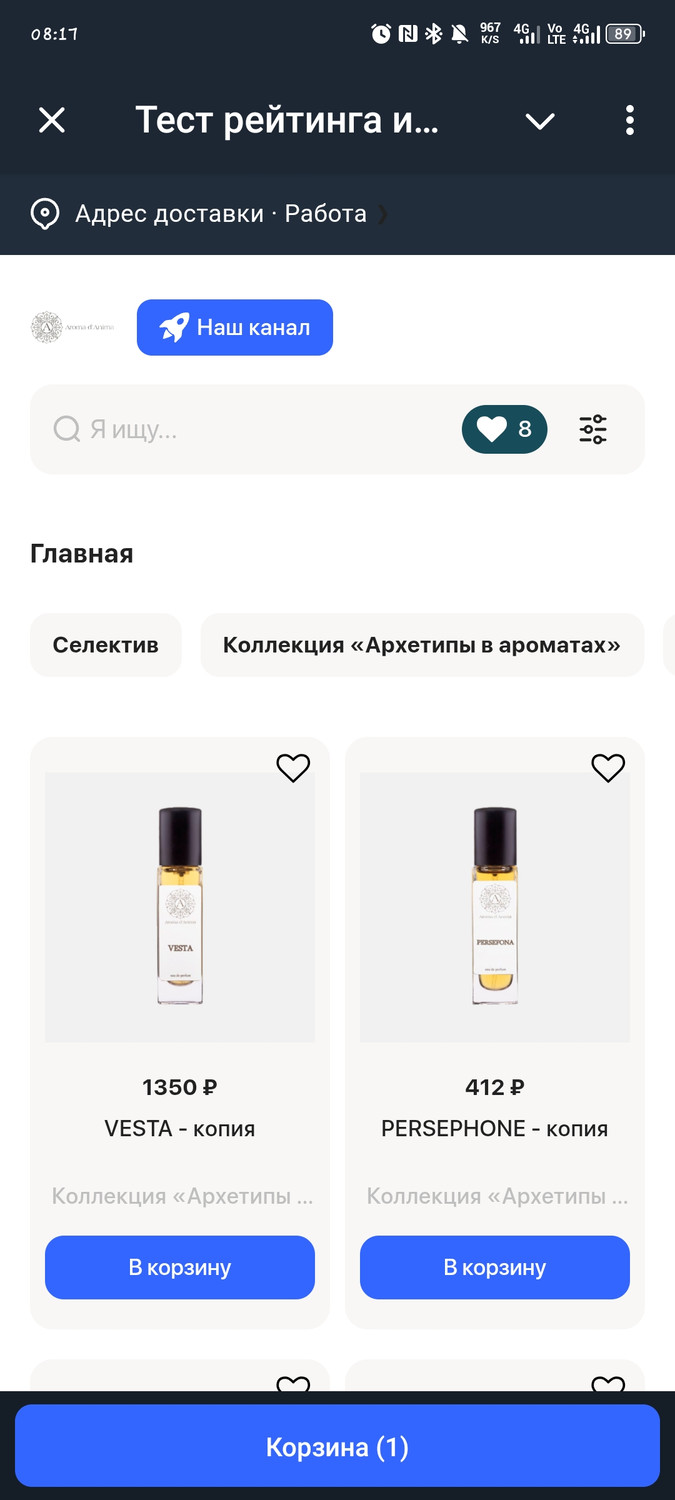The width and height of the screenshot is (675, 1500).
Task: Toggle favorite heart on VESTA product
Action: (293, 768)
